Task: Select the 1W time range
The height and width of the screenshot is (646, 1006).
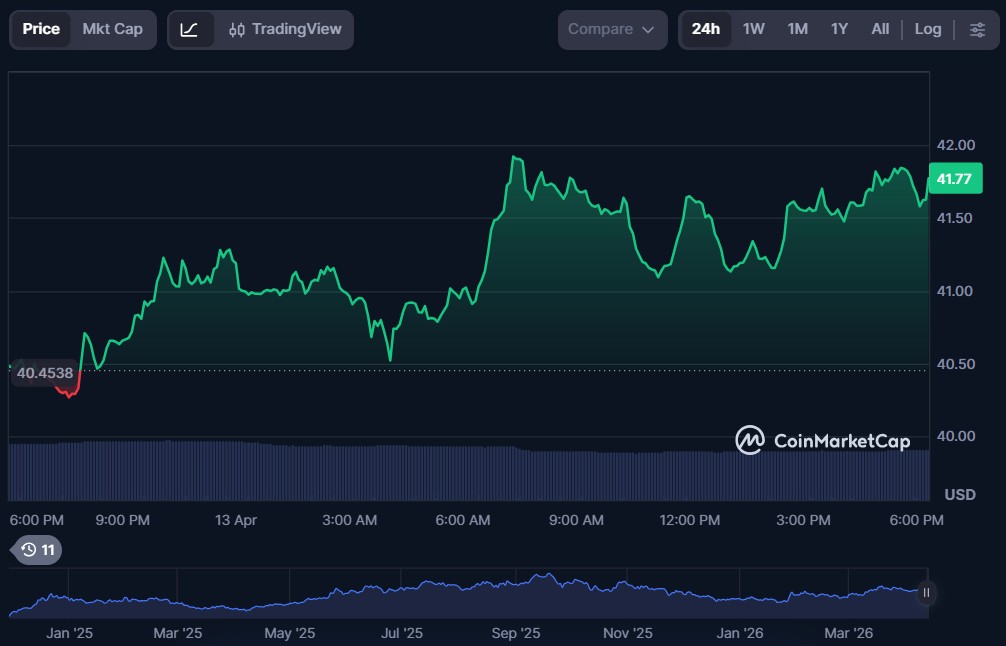Action: (753, 30)
